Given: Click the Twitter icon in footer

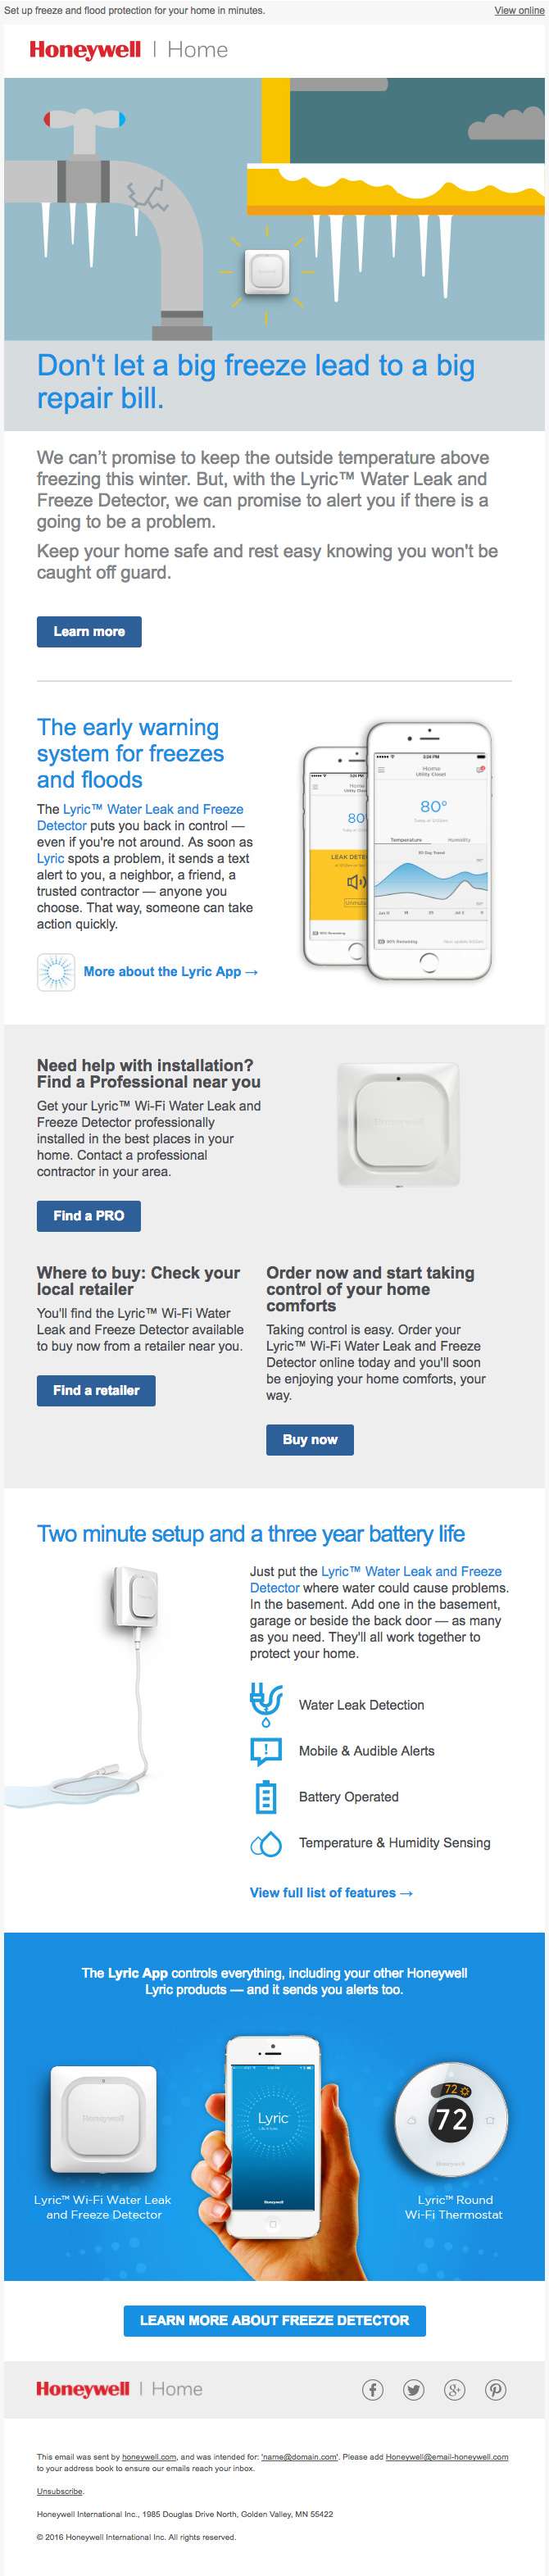Looking at the screenshot, I should tap(413, 2389).
